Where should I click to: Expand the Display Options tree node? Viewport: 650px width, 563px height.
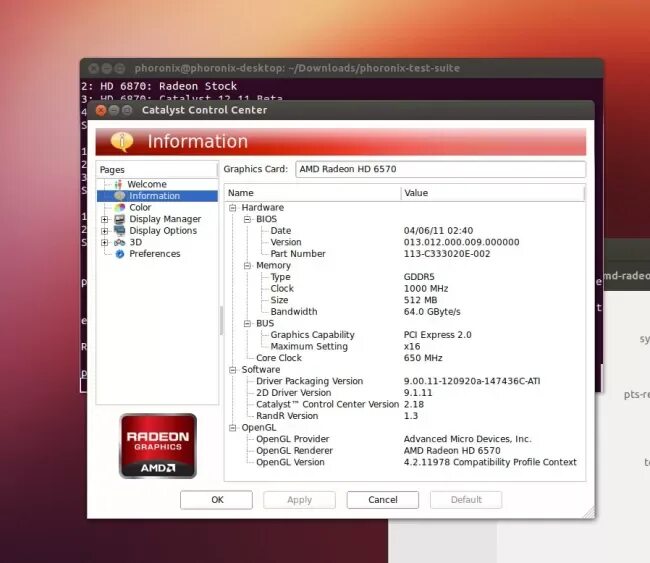click(x=105, y=231)
